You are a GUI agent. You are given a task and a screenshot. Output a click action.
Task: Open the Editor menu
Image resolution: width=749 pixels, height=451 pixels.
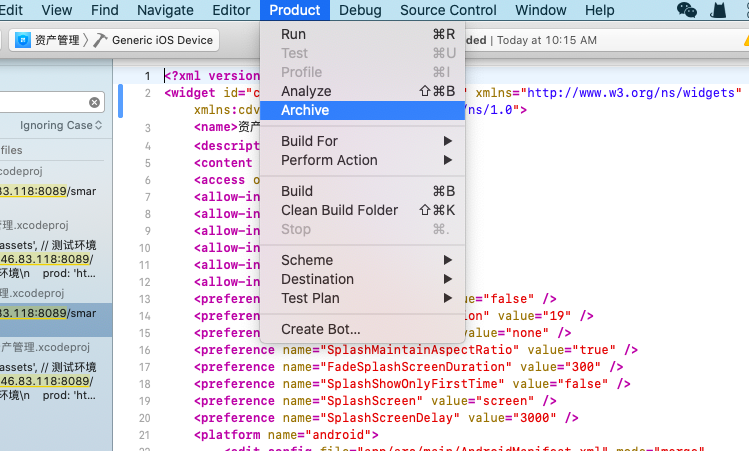pyautogui.click(x=231, y=10)
